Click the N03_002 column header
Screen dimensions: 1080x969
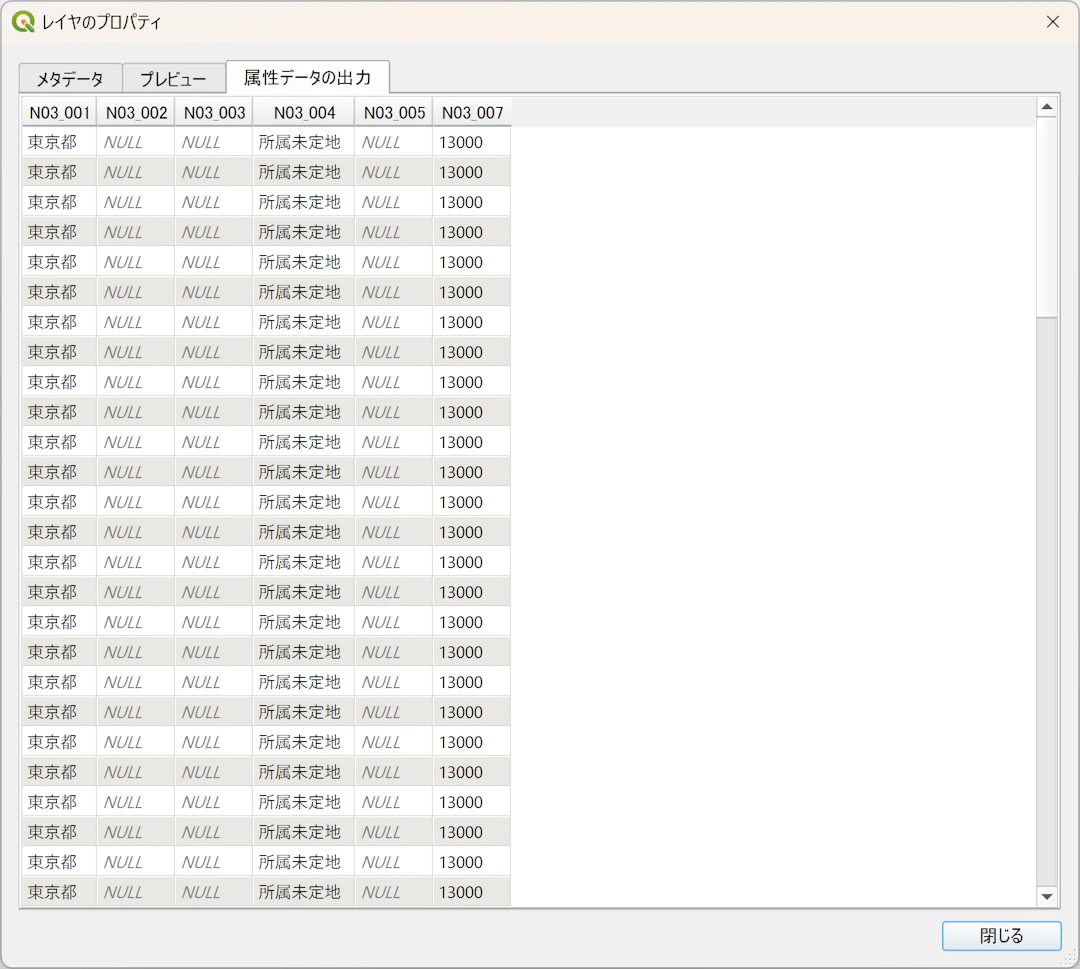[136, 112]
